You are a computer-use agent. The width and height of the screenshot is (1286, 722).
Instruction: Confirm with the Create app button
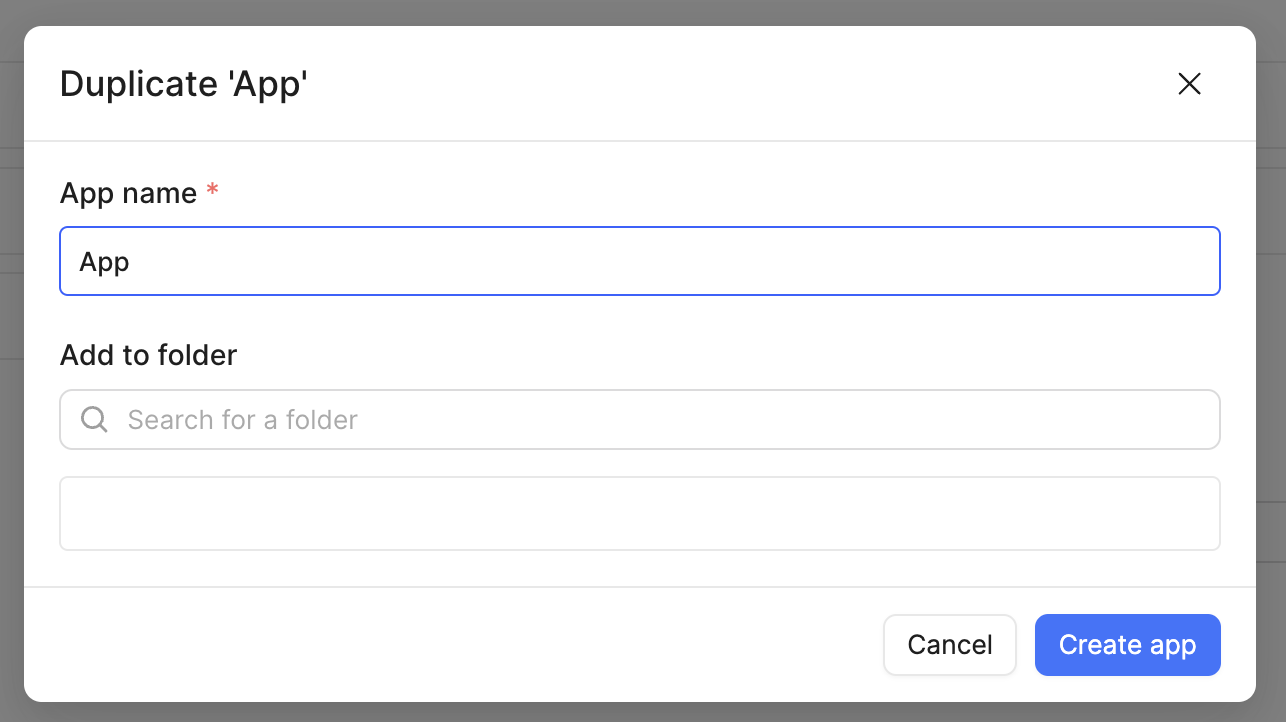pyautogui.click(x=1128, y=645)
